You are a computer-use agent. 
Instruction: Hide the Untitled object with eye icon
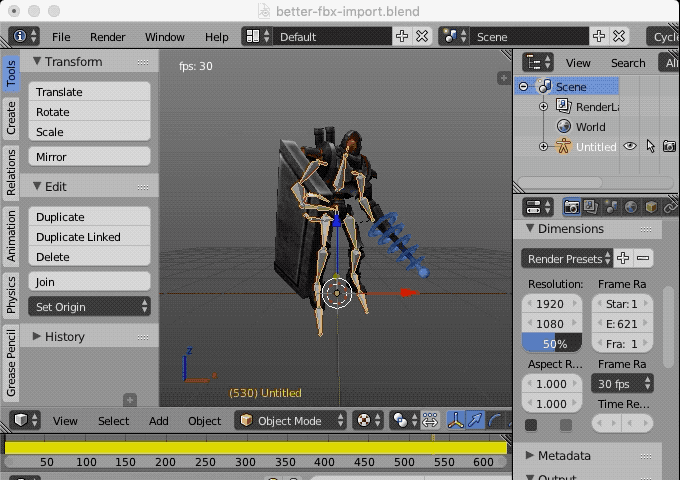click(630, 146)
